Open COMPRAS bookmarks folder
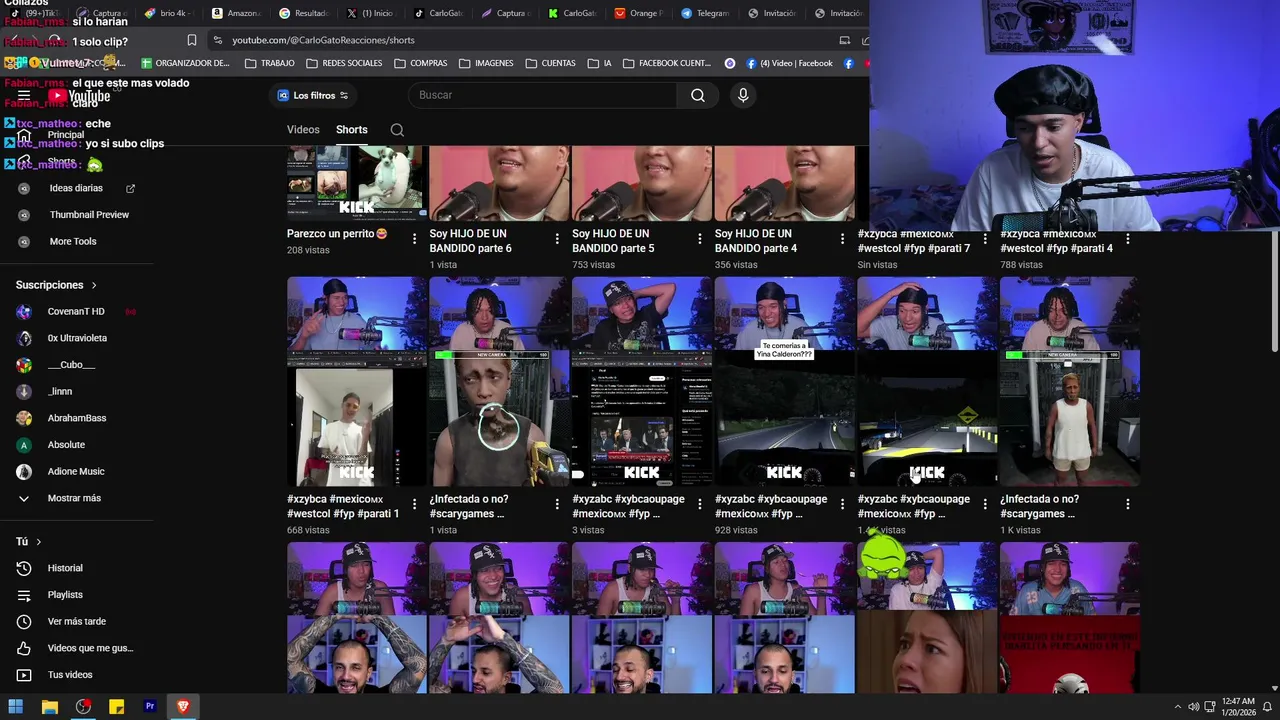 (420, 63)
